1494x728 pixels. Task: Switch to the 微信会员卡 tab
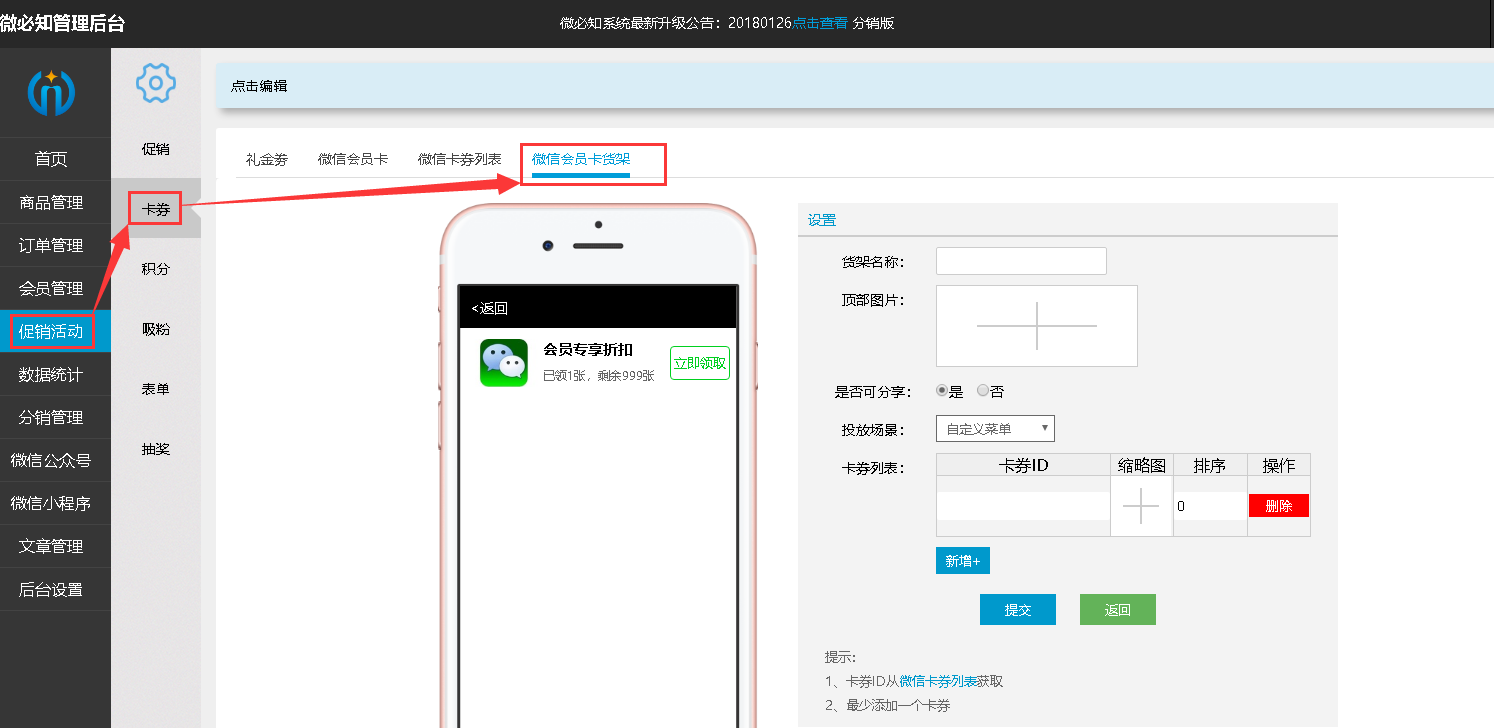click(352, 157)
